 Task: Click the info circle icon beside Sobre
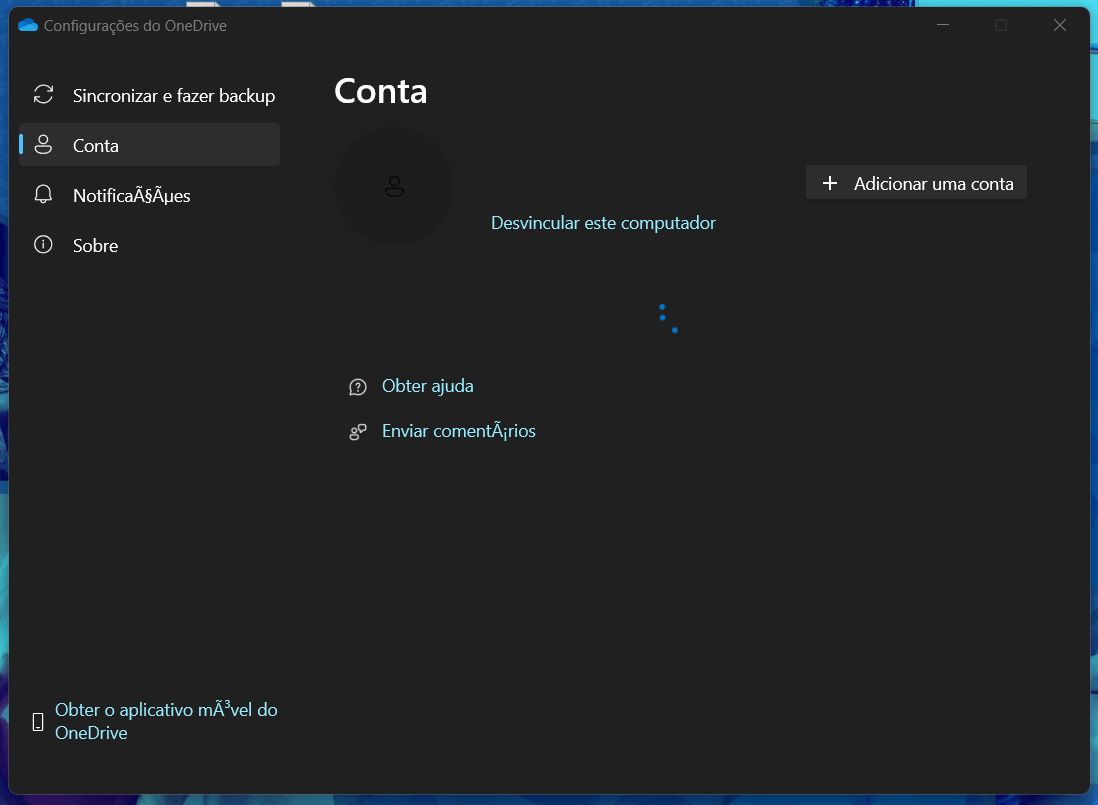pos(43,244)
